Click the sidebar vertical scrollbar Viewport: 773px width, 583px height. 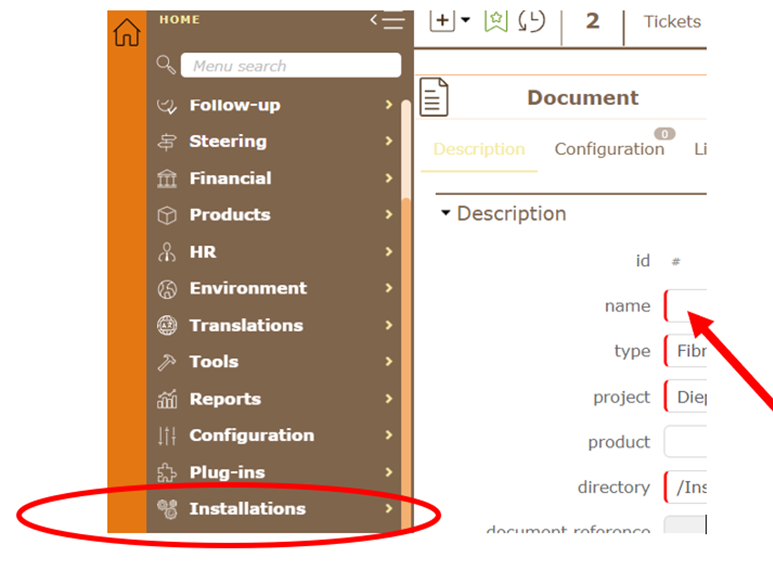click(406, 300)
